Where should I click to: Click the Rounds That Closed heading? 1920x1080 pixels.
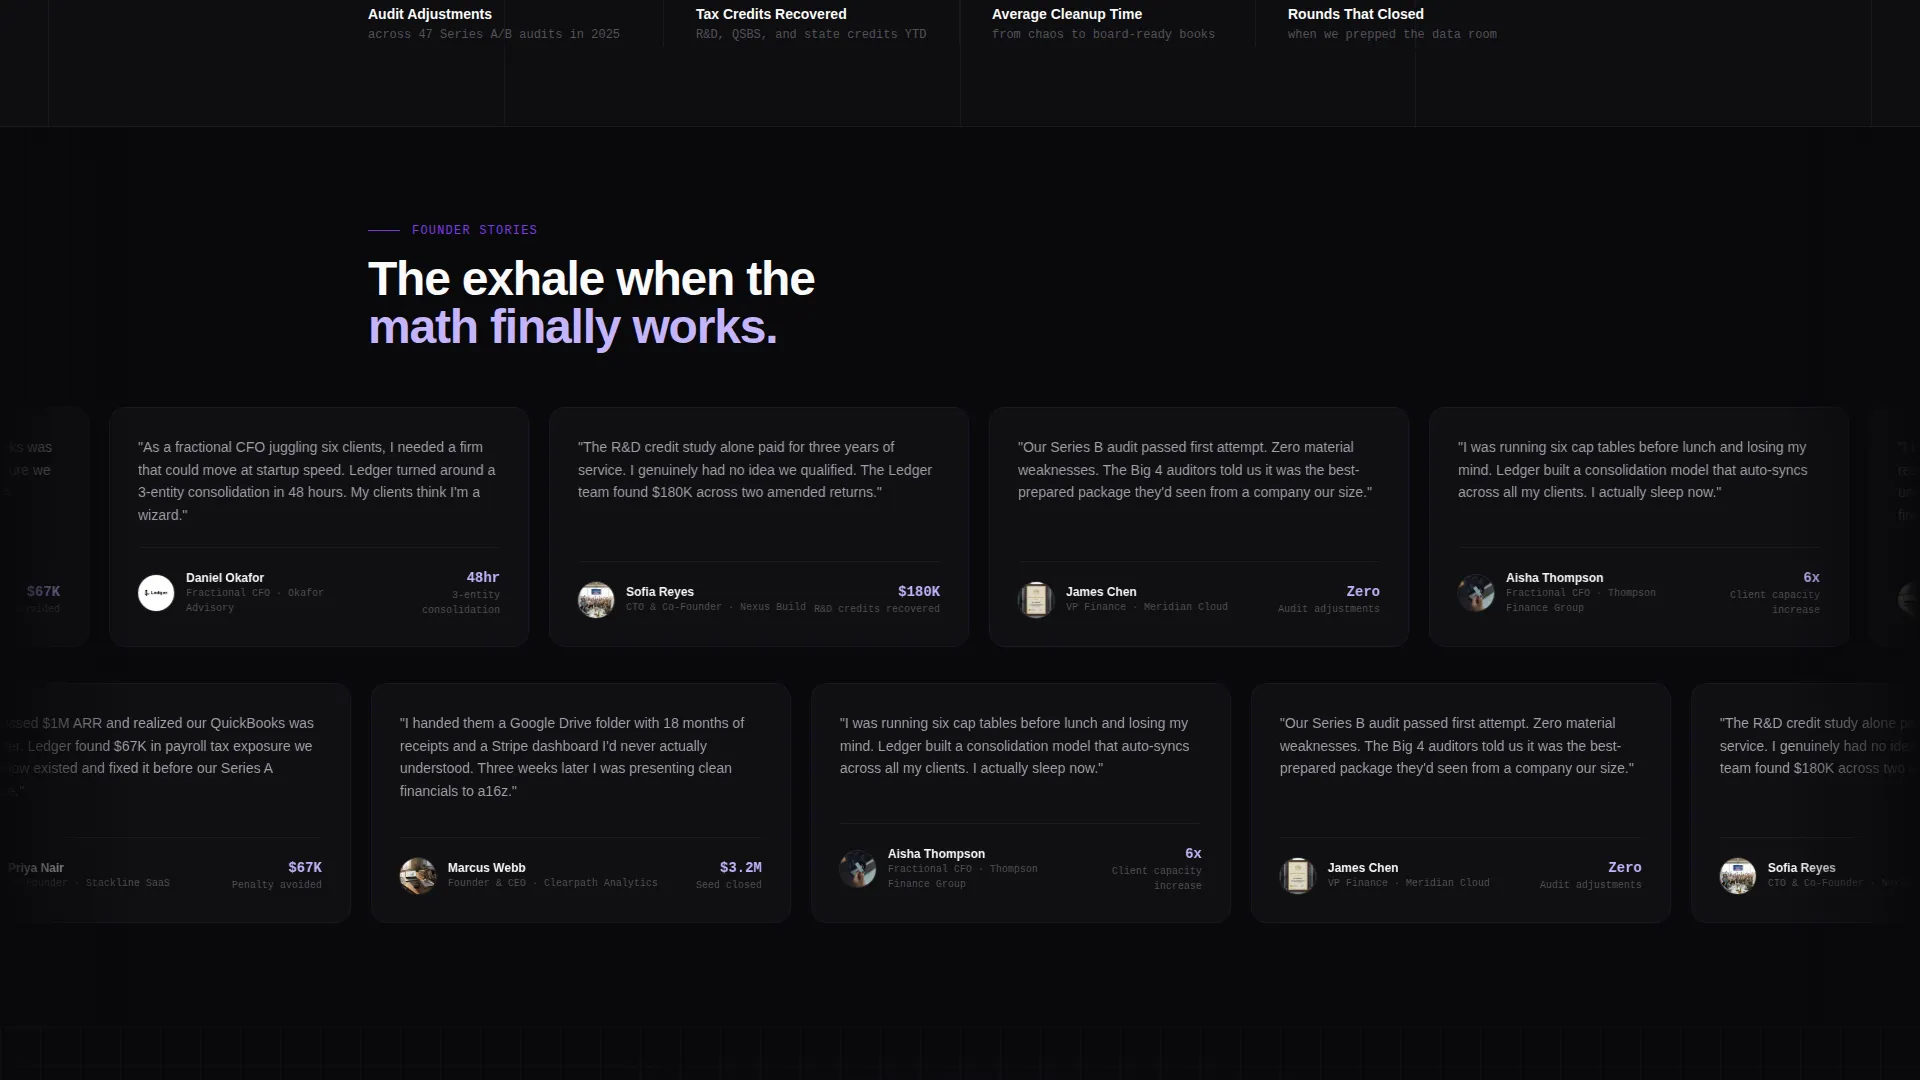coord(1356,14)
